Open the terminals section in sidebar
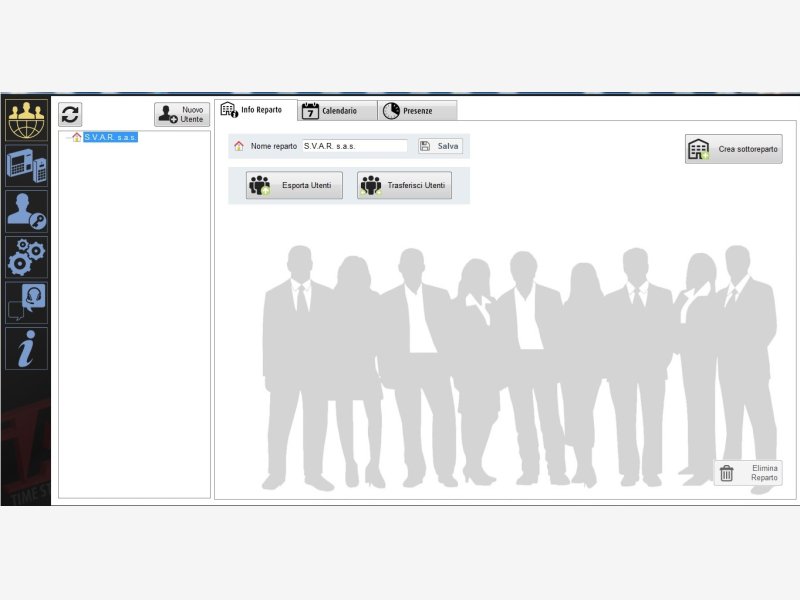Screen dimensions: 800x600 (x=26, y=163)
